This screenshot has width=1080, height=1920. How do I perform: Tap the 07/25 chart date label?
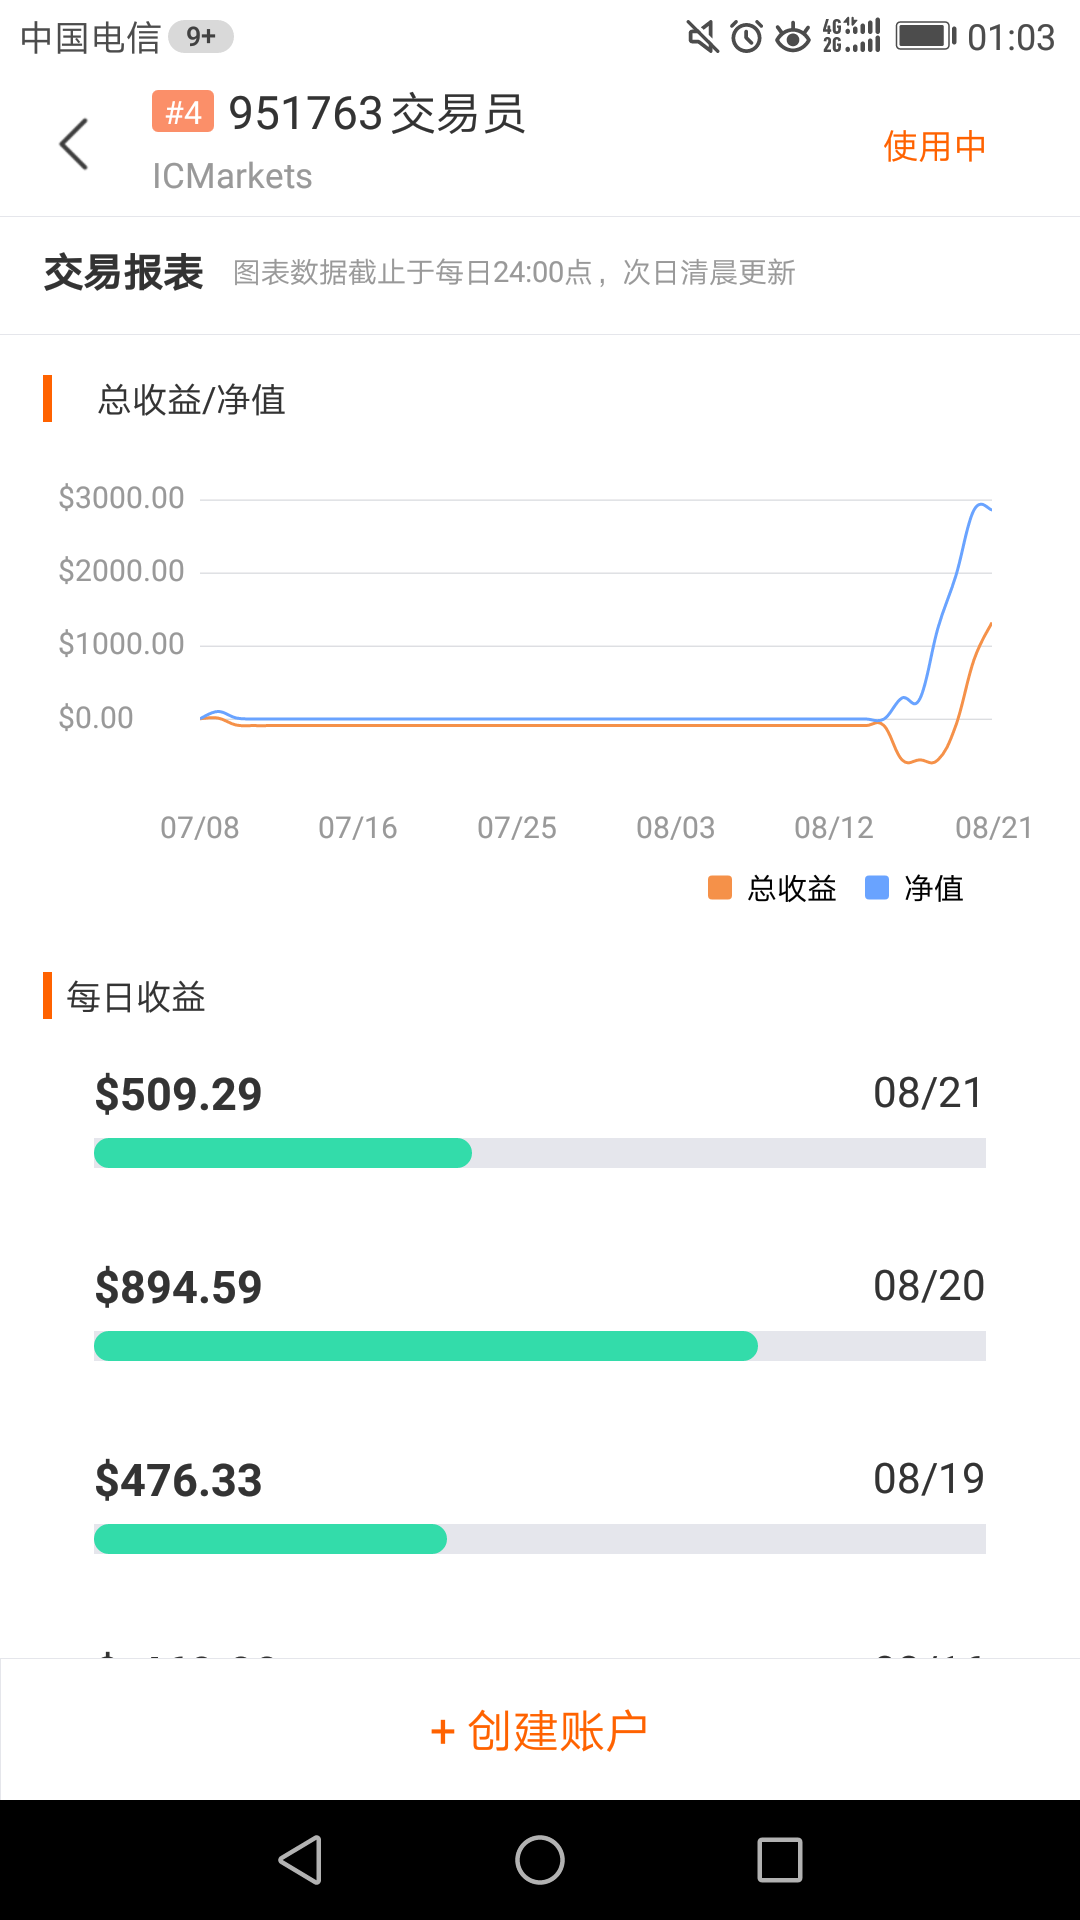click(x=517, y=828)
